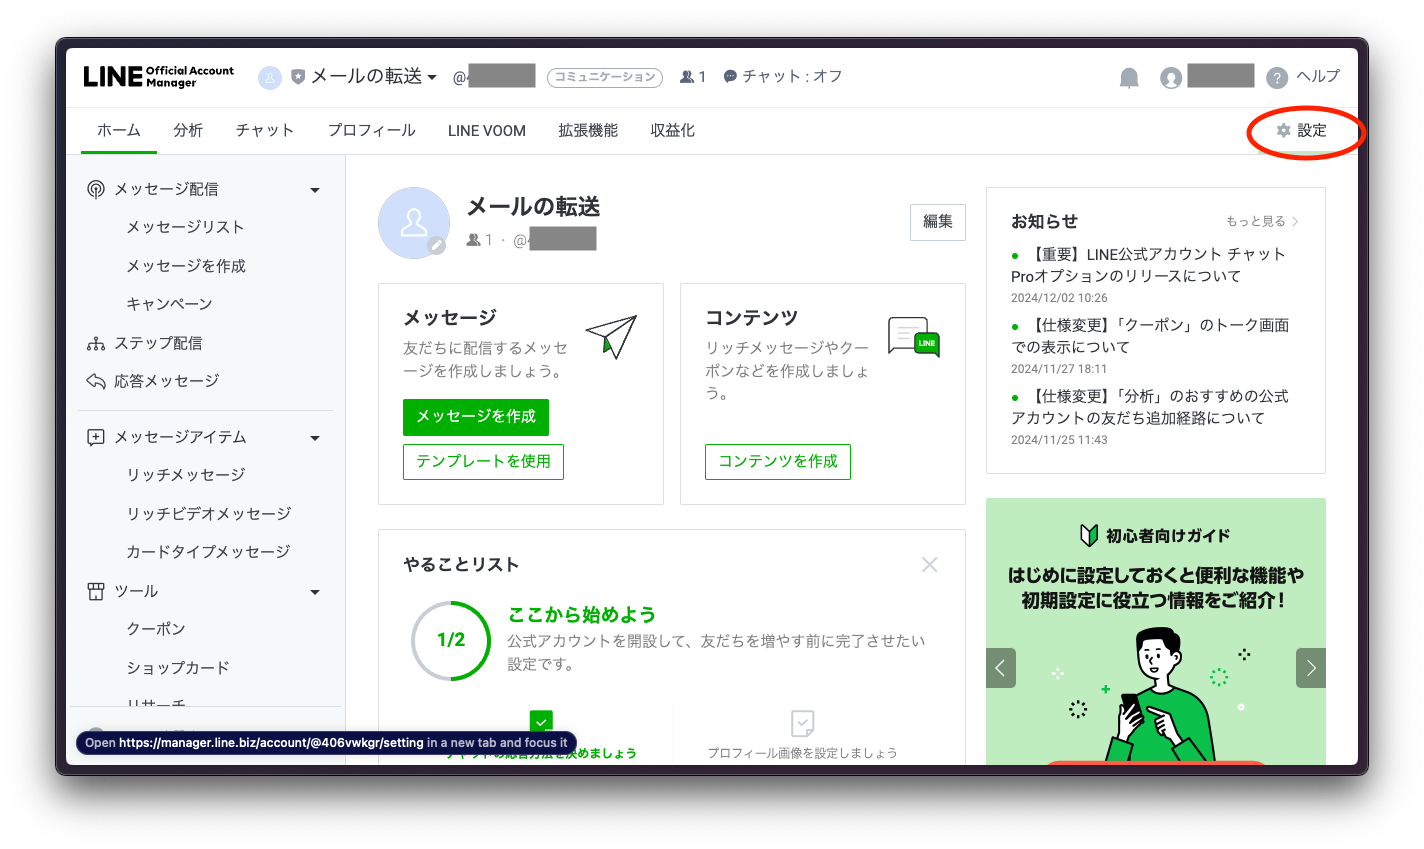The image size is (1424, 849).
Task: Collapse the メッセージアイテム sidebar section
Action: click(x=314, y=437)
